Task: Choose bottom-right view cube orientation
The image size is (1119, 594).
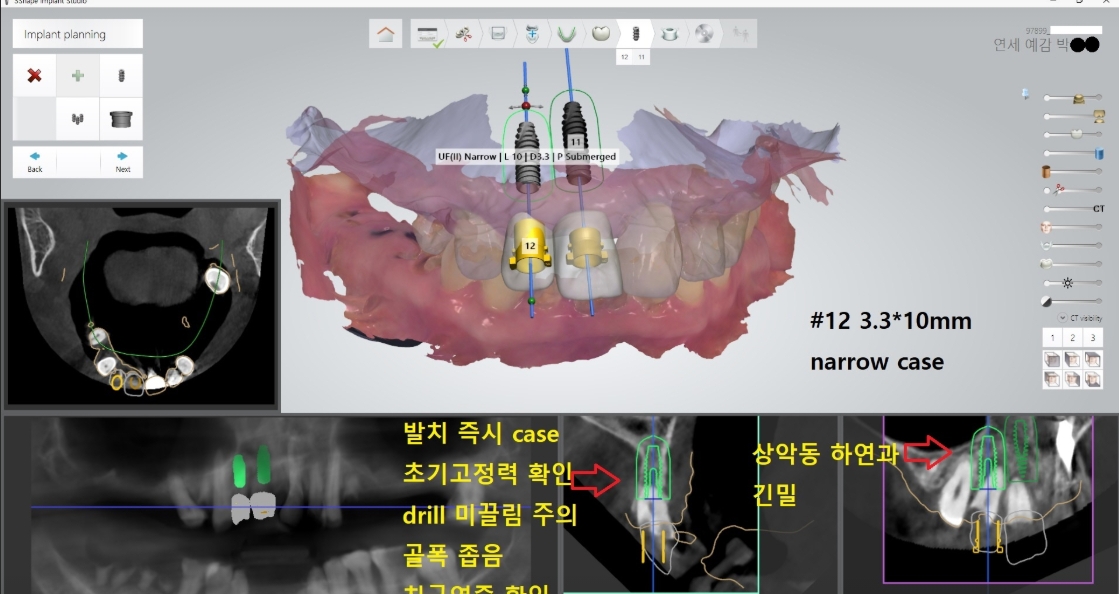Action: 1093,379
